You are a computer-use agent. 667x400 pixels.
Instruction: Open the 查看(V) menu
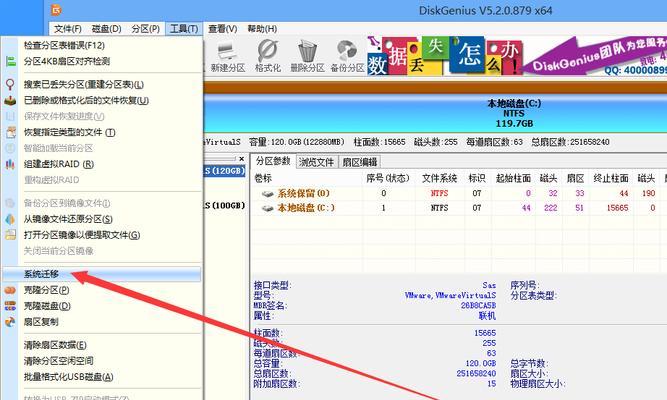pos(222,29)
